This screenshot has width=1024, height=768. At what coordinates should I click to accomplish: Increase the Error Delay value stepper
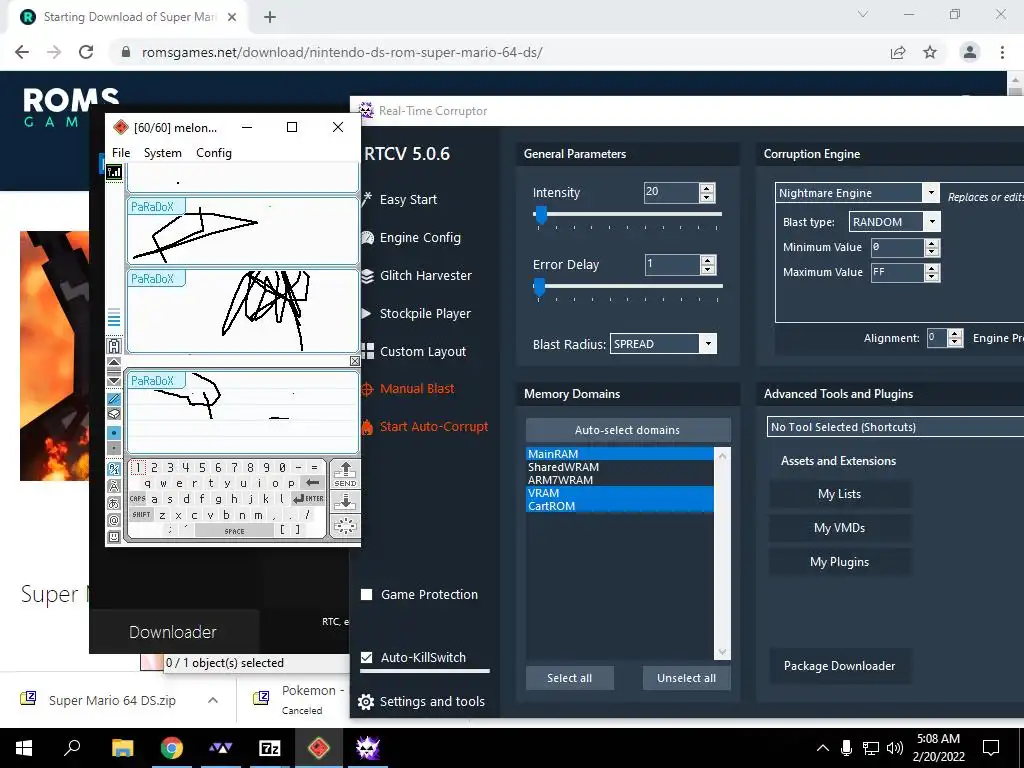[x=707, y=260]
